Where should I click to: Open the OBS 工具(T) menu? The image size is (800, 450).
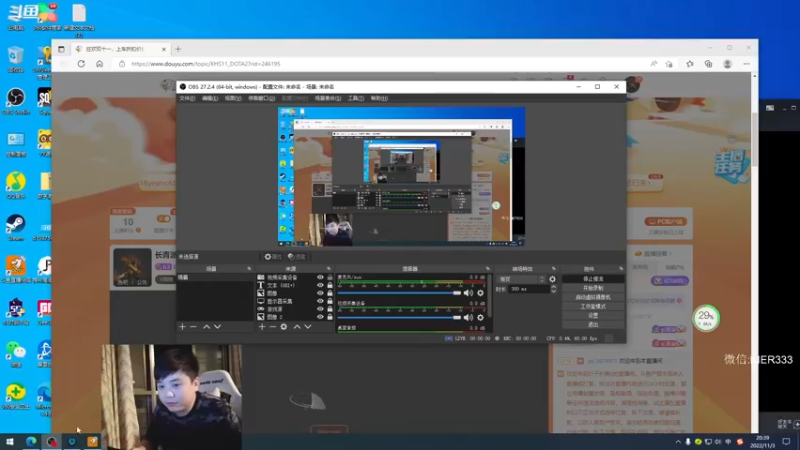[356, 98]
